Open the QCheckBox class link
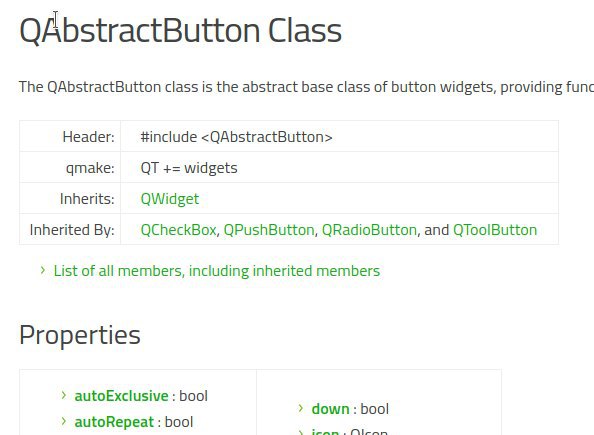 pyautogui.click(x=178, y=230)
